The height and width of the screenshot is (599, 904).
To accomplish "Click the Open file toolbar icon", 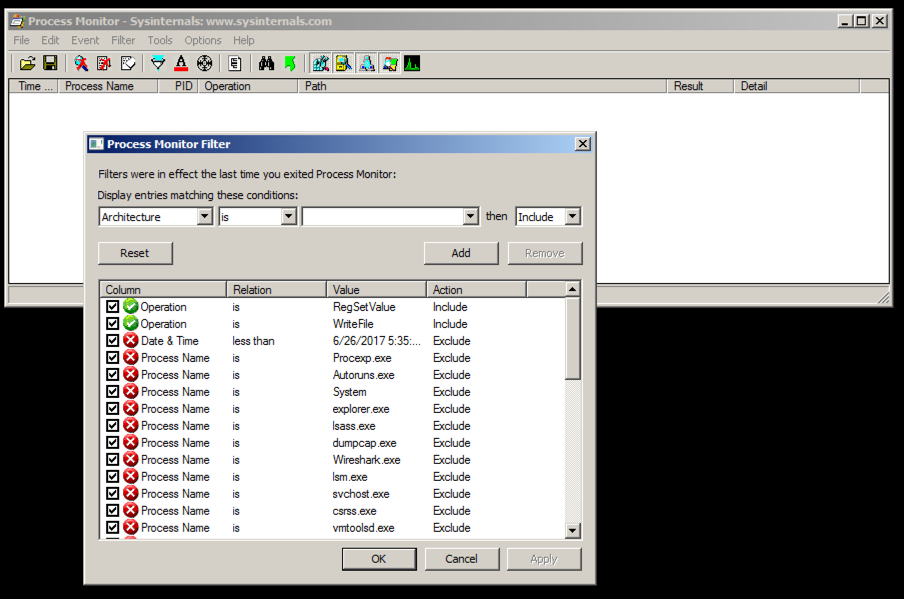I will (27, 63).
